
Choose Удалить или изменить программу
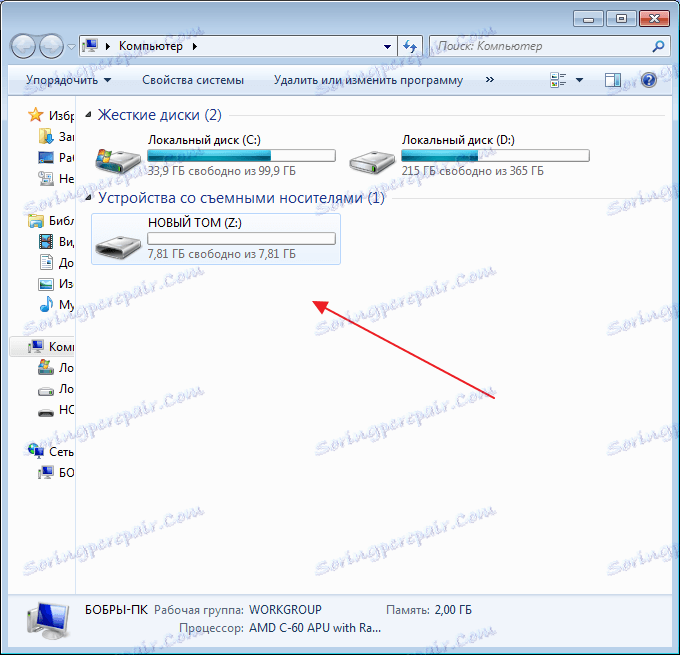click(368, 80)
